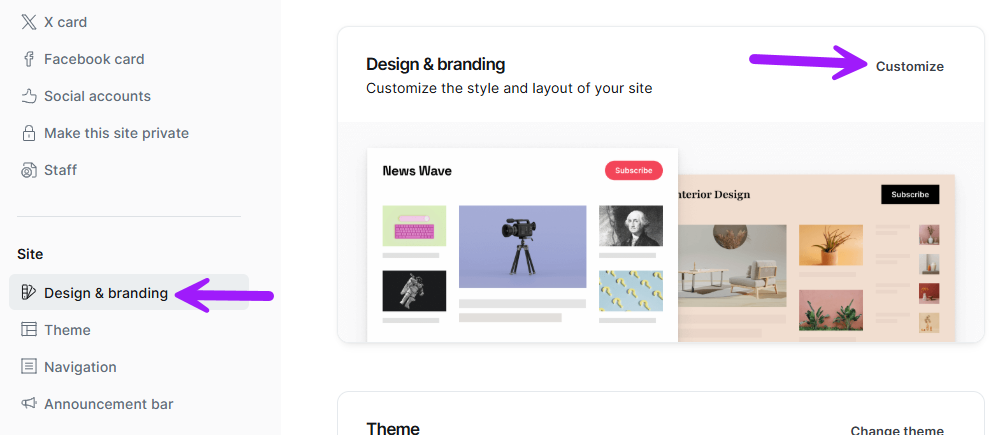
Task: Click the red Subscribe button in News Wave preview
Action: pos(633,171)
